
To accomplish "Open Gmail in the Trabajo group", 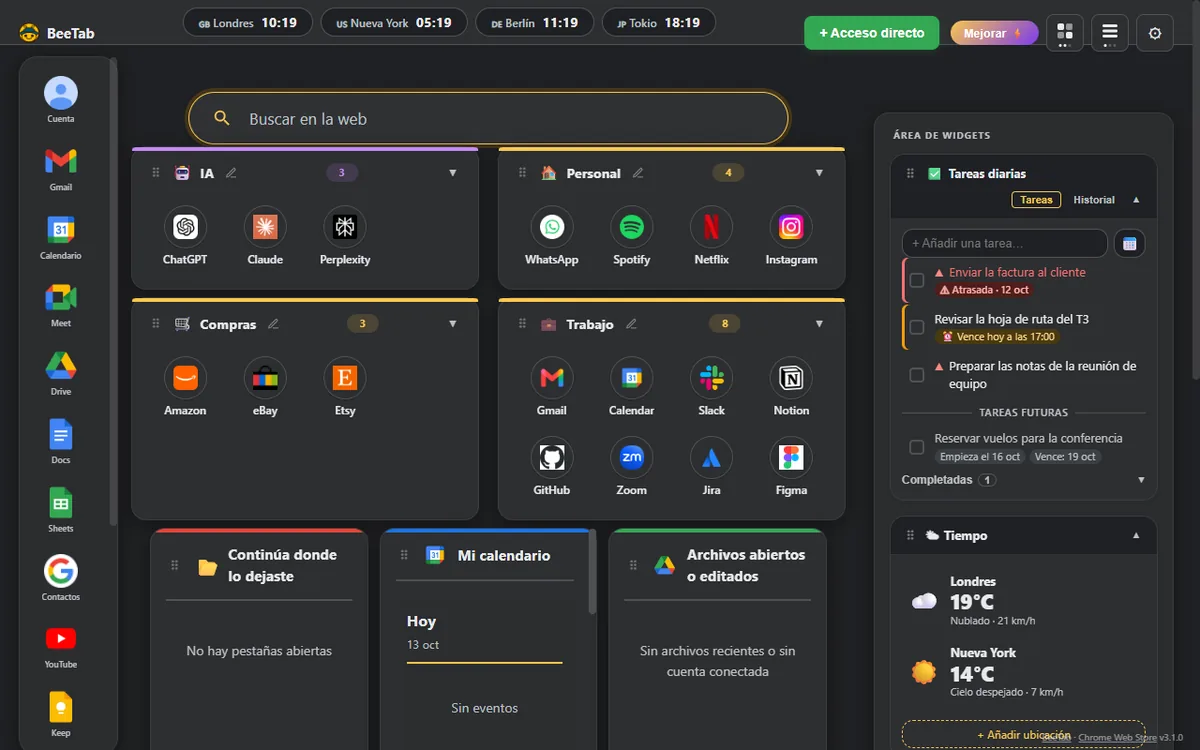I will (552, 378).
